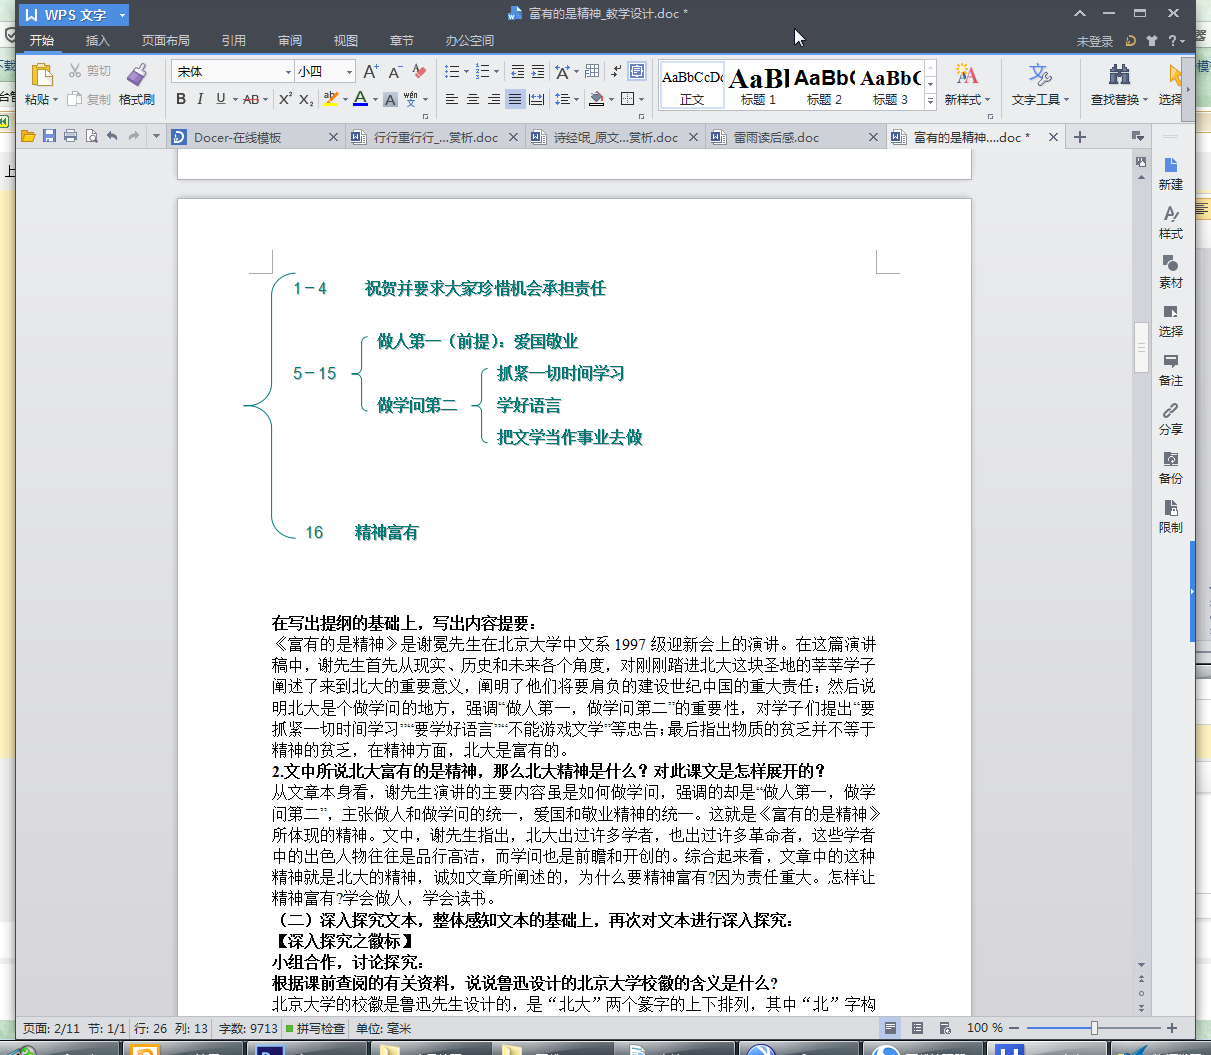Open the Backup (备份) sidebar icon
Viewport: 1211px width, 1055px height.
click(x=1171, y=467)
